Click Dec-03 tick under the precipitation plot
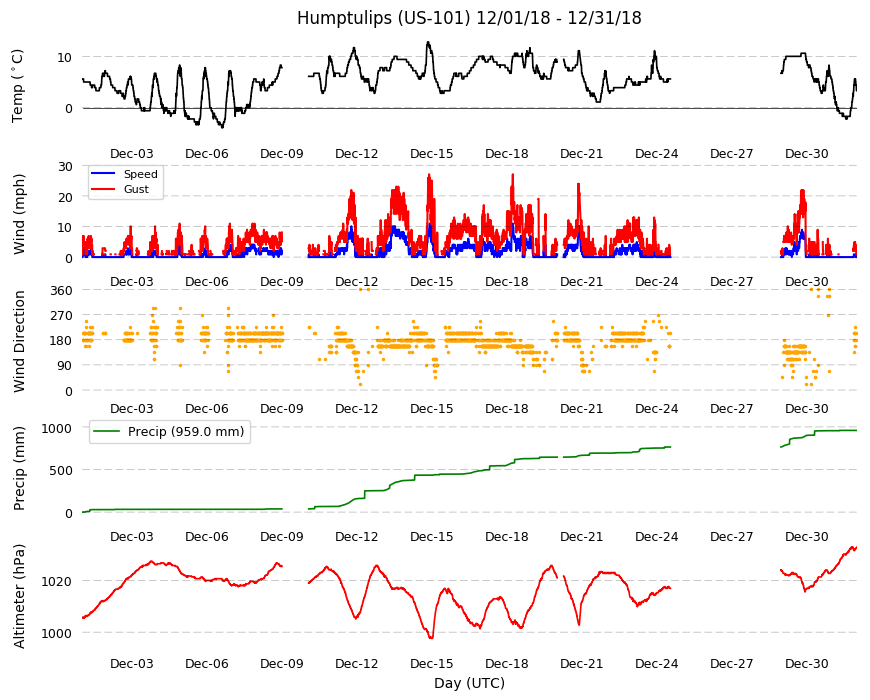 point(131,536)
